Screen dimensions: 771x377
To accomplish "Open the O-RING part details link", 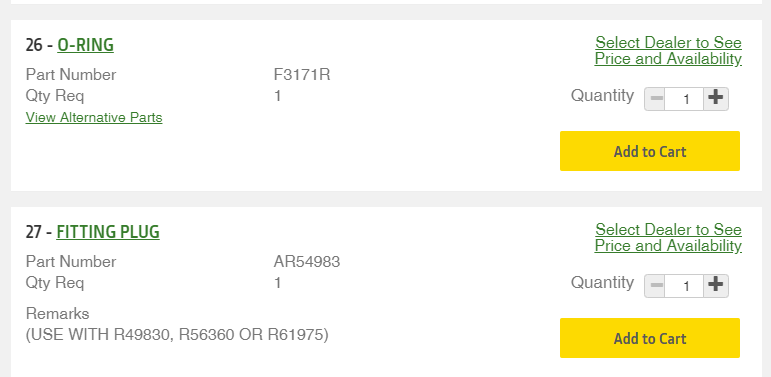I will [x=86, y=45].
